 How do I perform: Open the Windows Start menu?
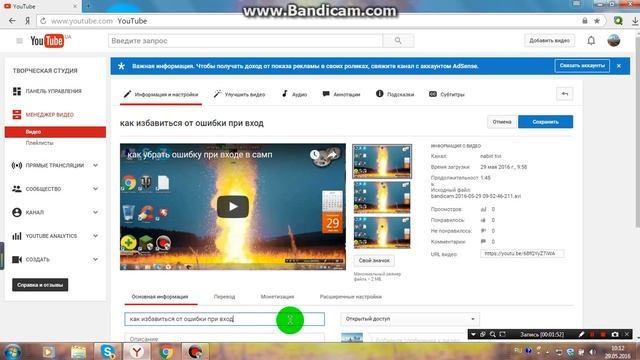click(12, 352)
